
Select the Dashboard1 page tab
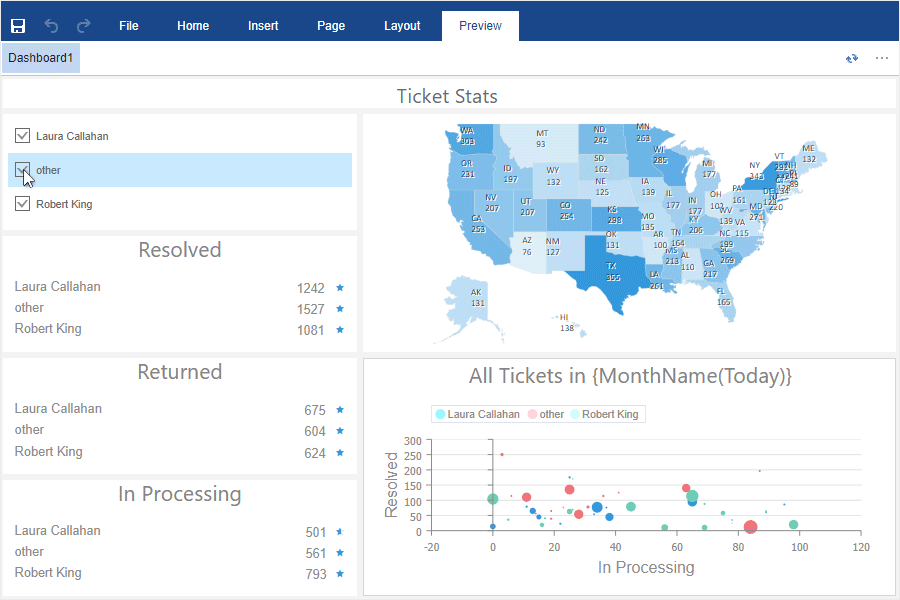coord(41,58)
